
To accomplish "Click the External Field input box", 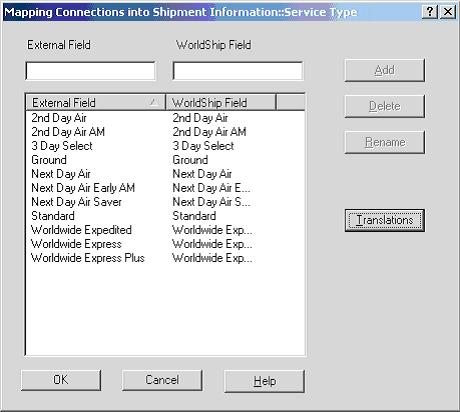I will pyautogui.click(x=90, y=71).
